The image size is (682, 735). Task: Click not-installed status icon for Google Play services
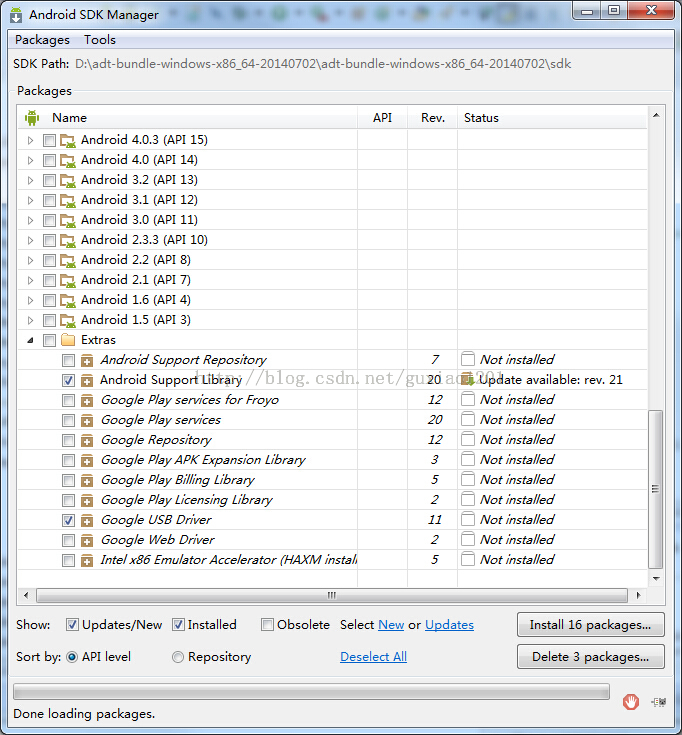tap(468, 419)
